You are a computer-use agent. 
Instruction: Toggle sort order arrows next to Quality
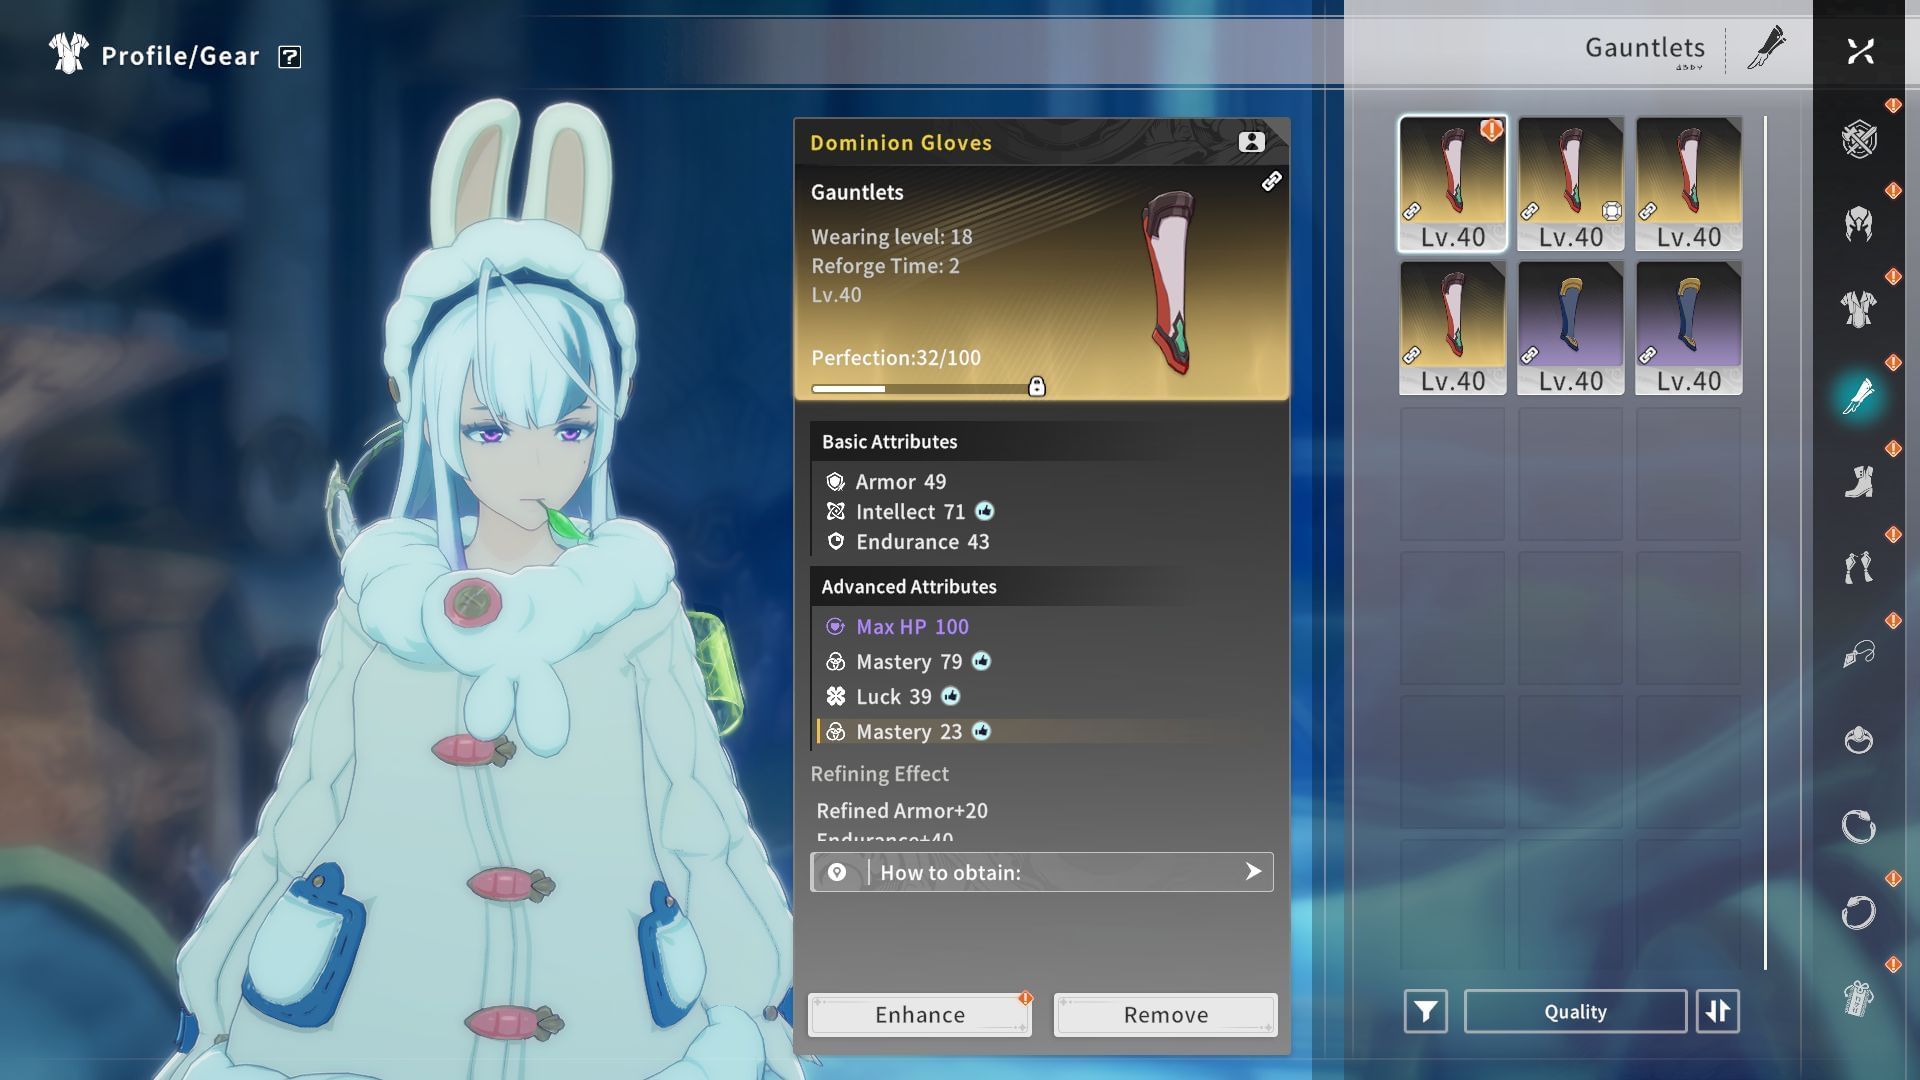(1717, 1011)
